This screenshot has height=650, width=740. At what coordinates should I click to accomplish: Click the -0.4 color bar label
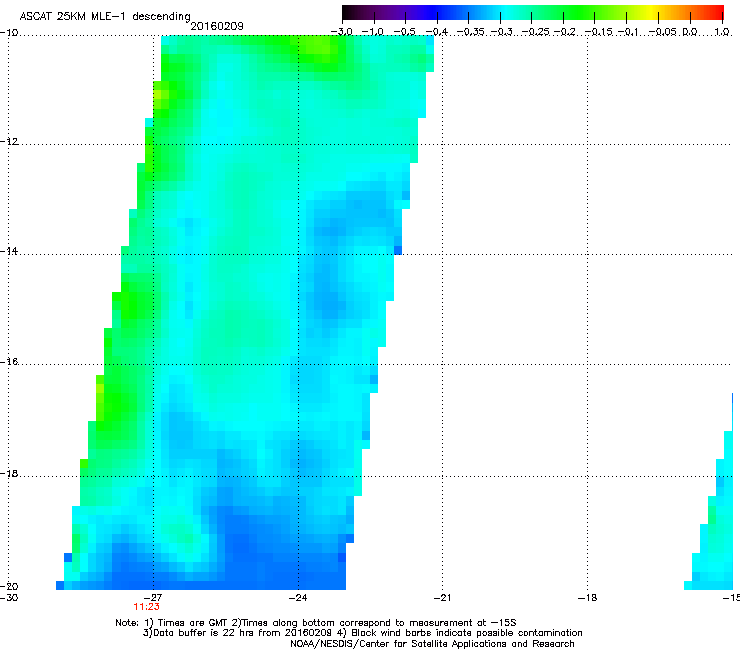437,32
